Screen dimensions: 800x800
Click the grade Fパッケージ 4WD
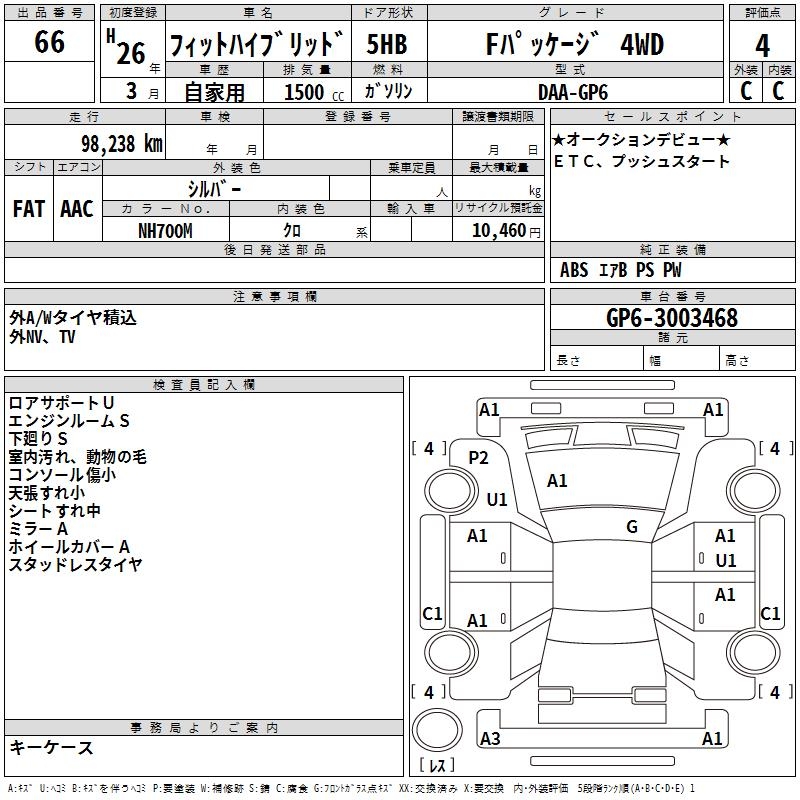pos(575,44)
